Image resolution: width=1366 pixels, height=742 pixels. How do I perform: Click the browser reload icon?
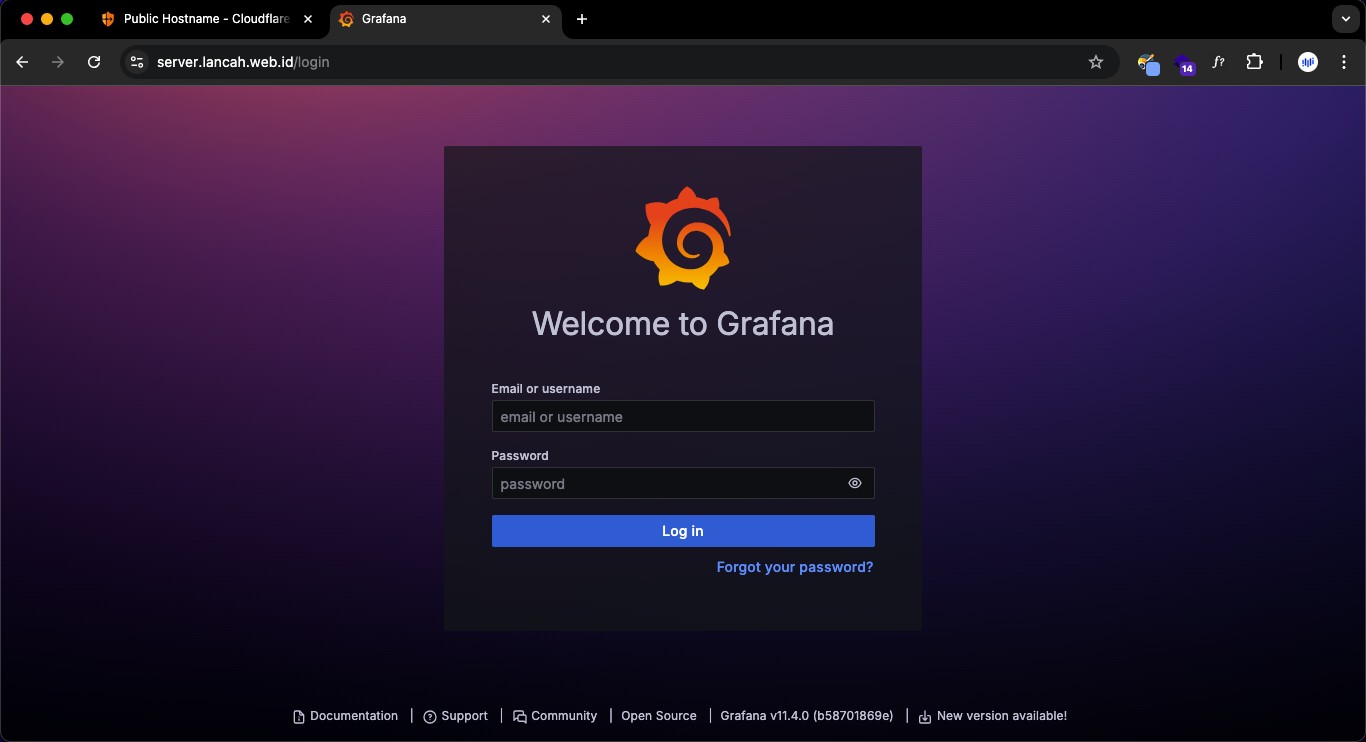coord(94,62)
